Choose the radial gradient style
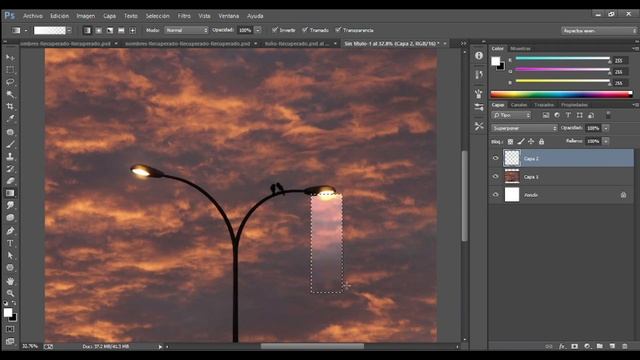This screenshot has width=640, height=360. tap(99, 30)
